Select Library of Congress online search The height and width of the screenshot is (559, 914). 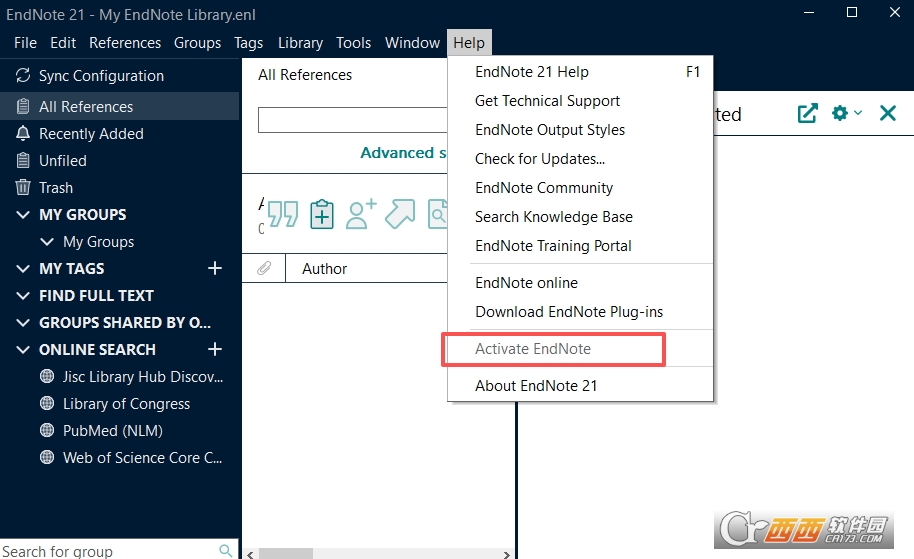click(x=126, y=403)
